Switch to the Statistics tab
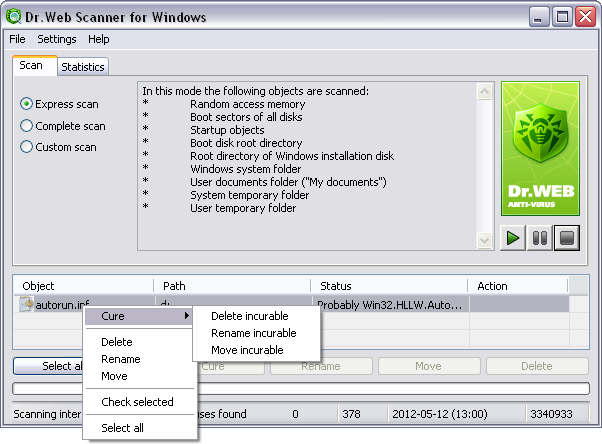The image size is (602, 444). click(x=83, y=67)
